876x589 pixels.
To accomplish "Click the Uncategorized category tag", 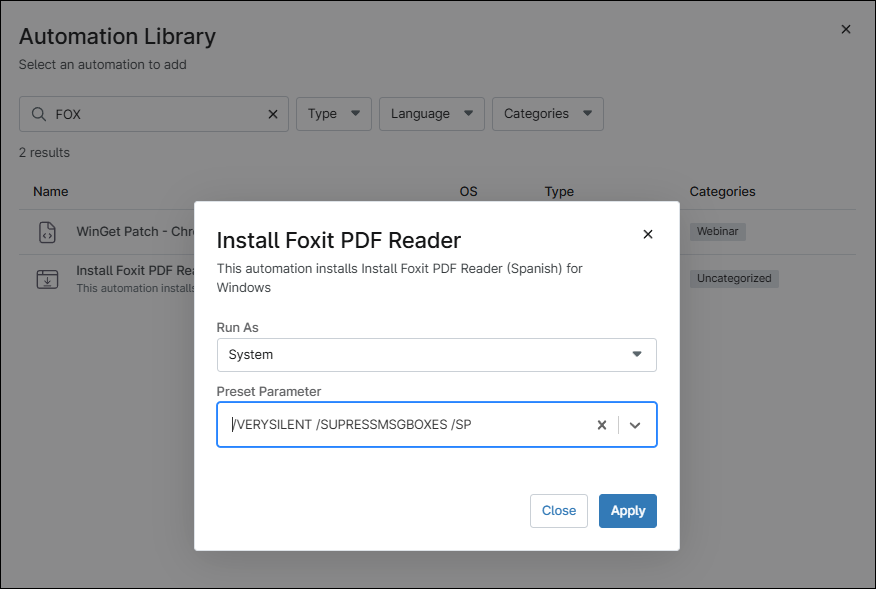I will point(734,278).
